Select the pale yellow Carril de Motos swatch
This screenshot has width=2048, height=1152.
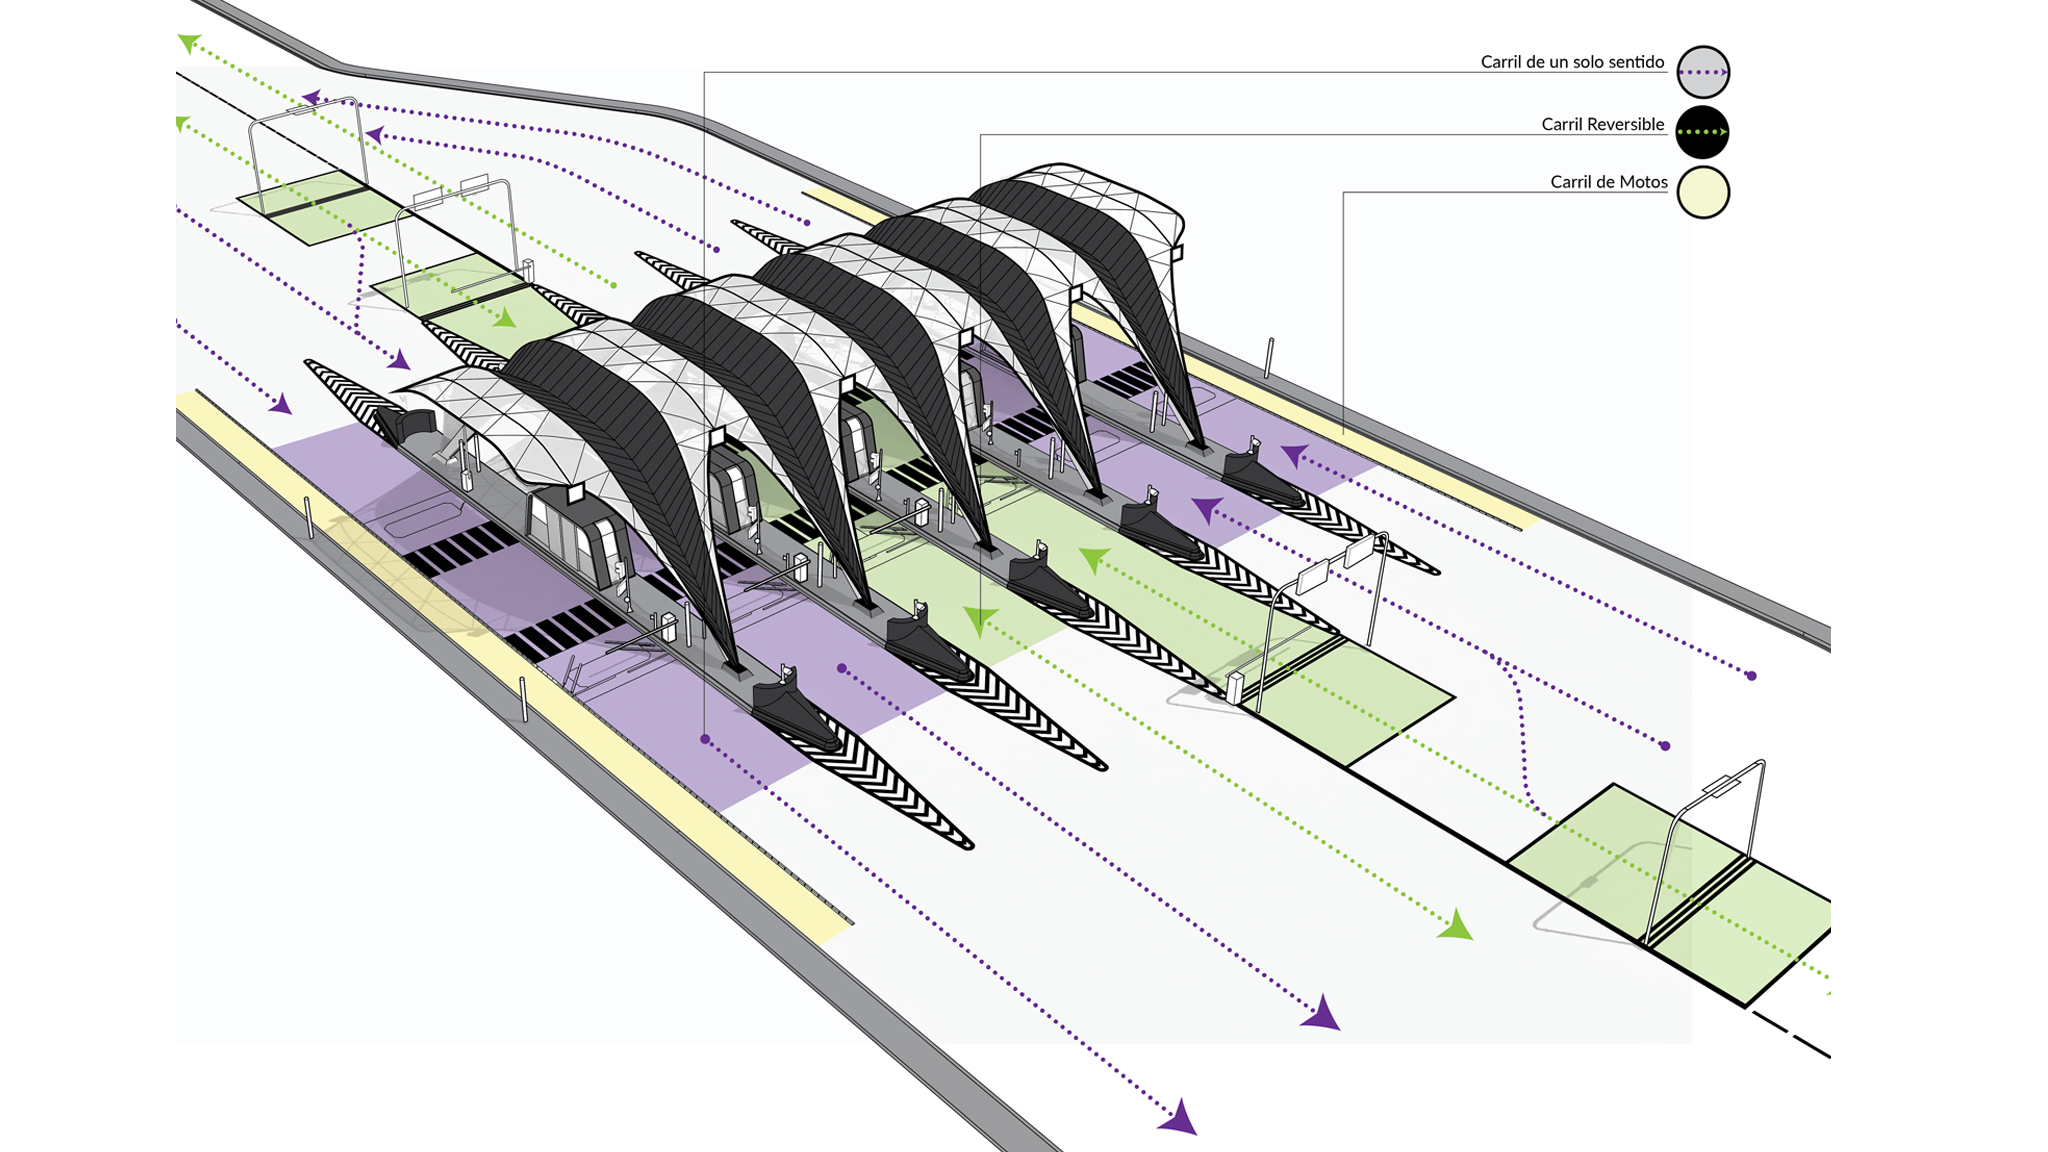click(1703, 192)
